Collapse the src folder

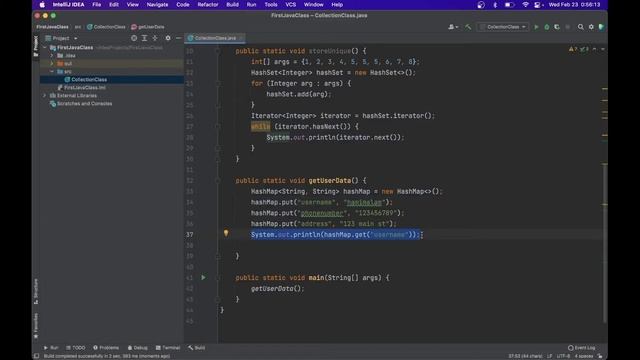tap(52, 71)
